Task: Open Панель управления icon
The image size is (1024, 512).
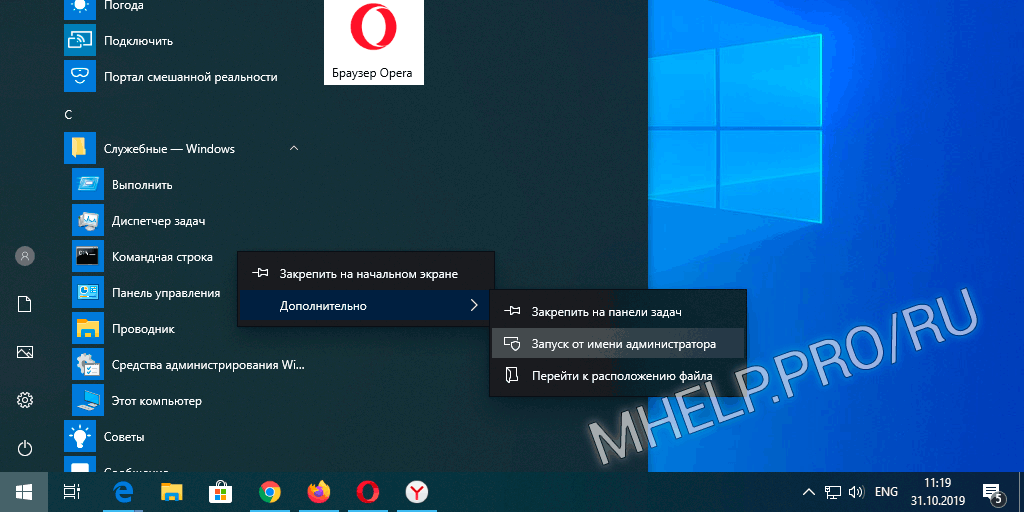Action: pos(88,293)
